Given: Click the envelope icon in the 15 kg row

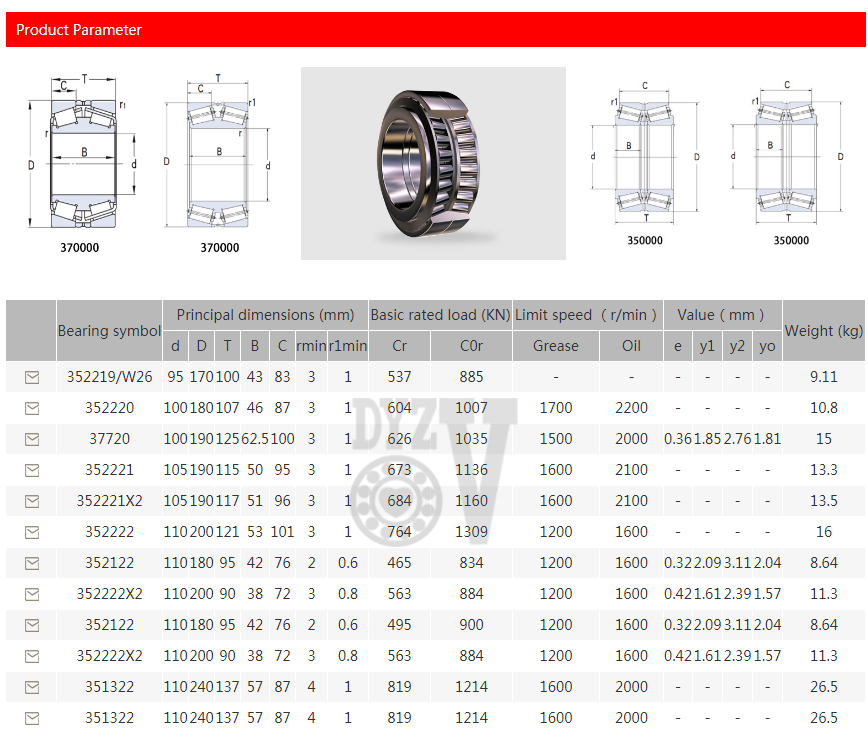Looking at the screenshot, I should click(31, 439).
